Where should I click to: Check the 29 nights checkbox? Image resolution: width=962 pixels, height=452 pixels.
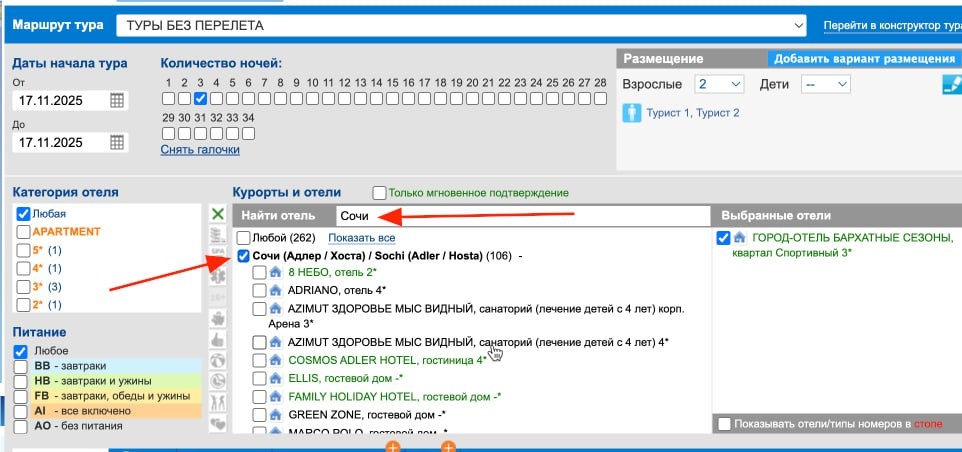[168, 133]
